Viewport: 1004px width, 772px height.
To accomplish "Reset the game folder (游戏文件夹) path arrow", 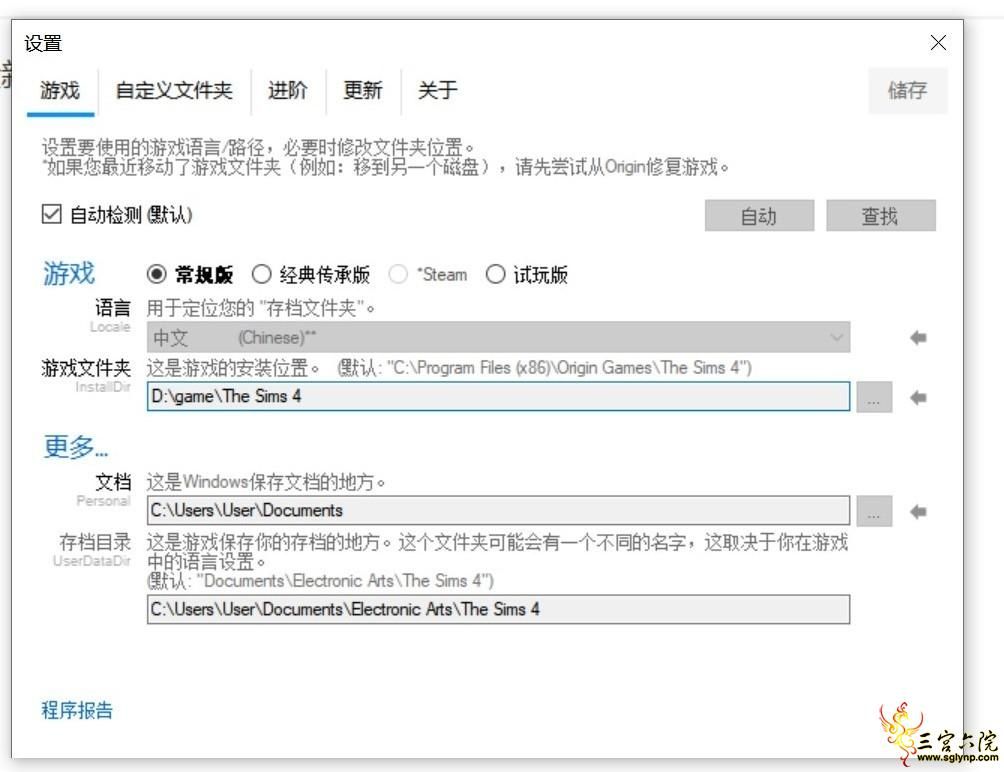I will click(x=918, y=398).
